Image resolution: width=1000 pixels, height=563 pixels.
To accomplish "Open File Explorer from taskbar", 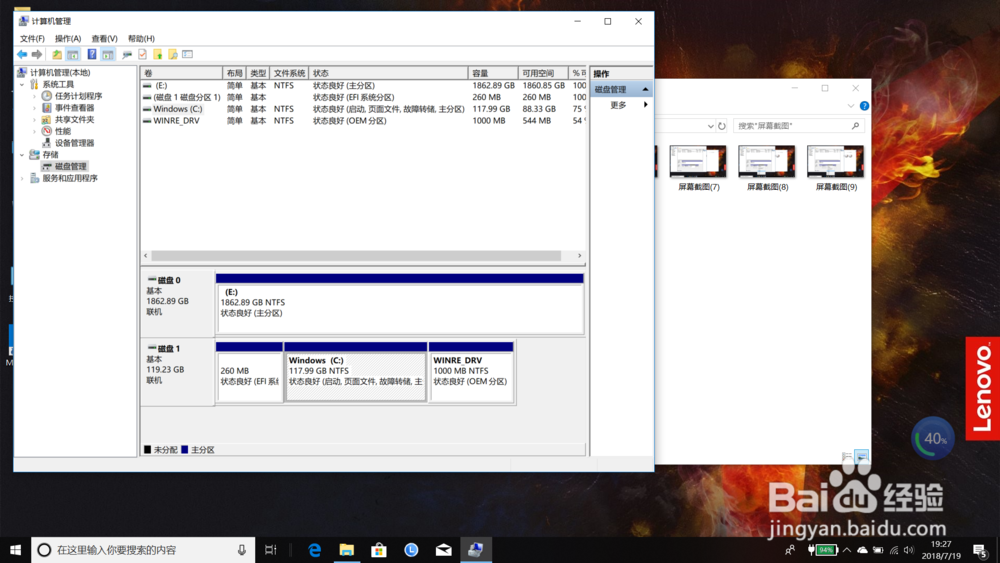I will pyautogui.click(x=346, y=550).
